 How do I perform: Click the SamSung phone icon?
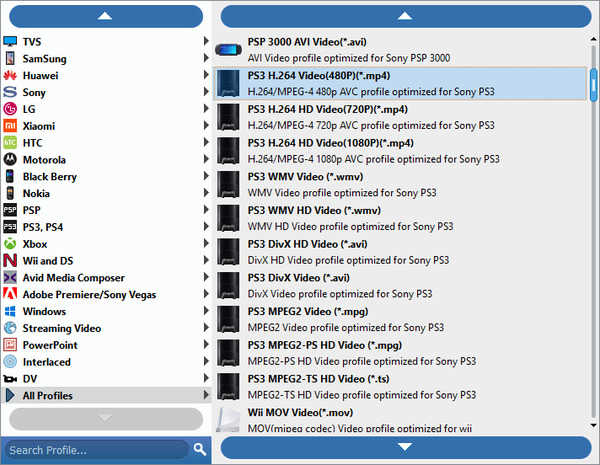click(10, 58)
